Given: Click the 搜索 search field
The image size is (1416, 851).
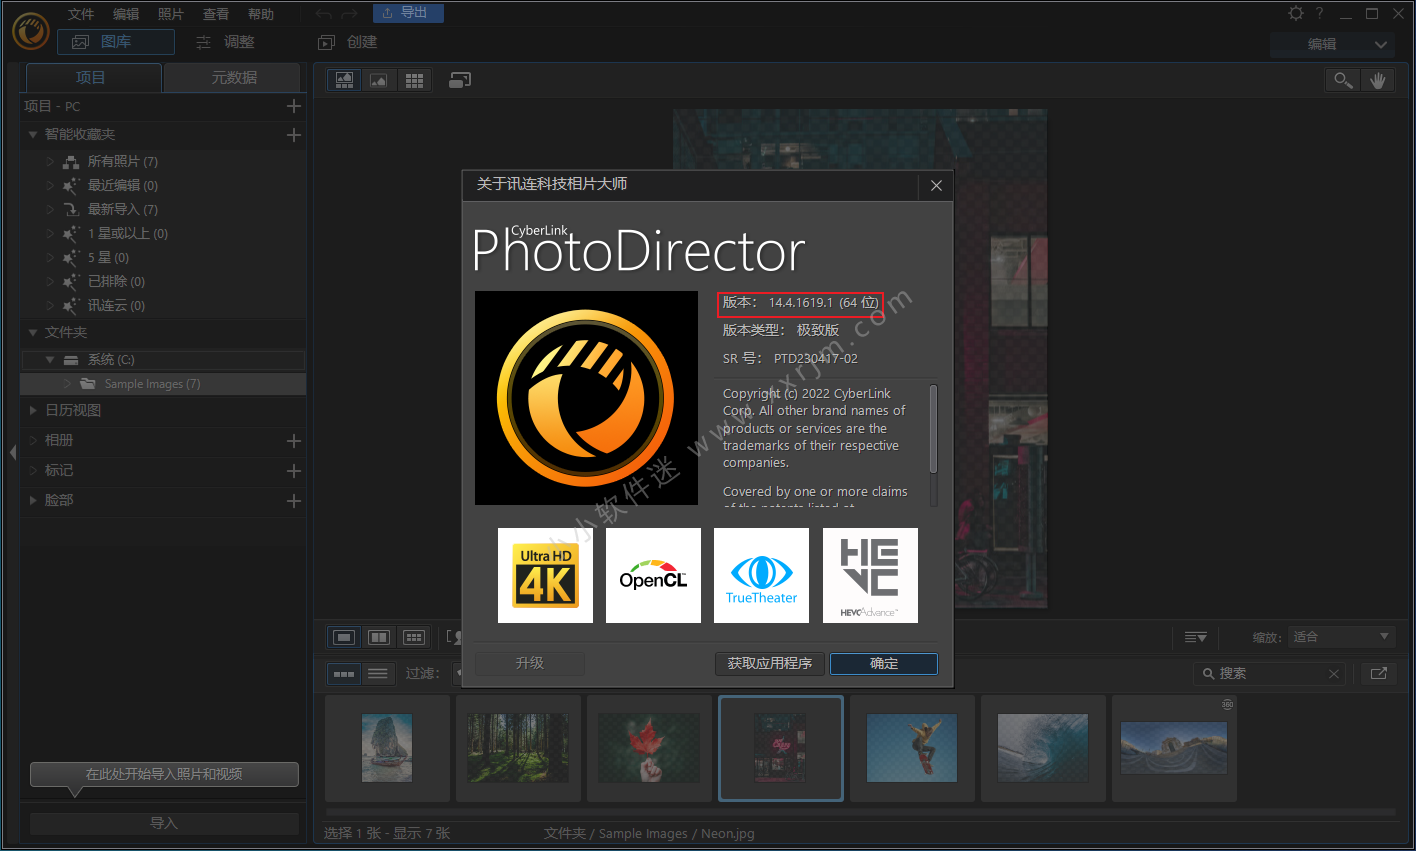Looking at the screenshot, I should click(x=1269, y=674).
